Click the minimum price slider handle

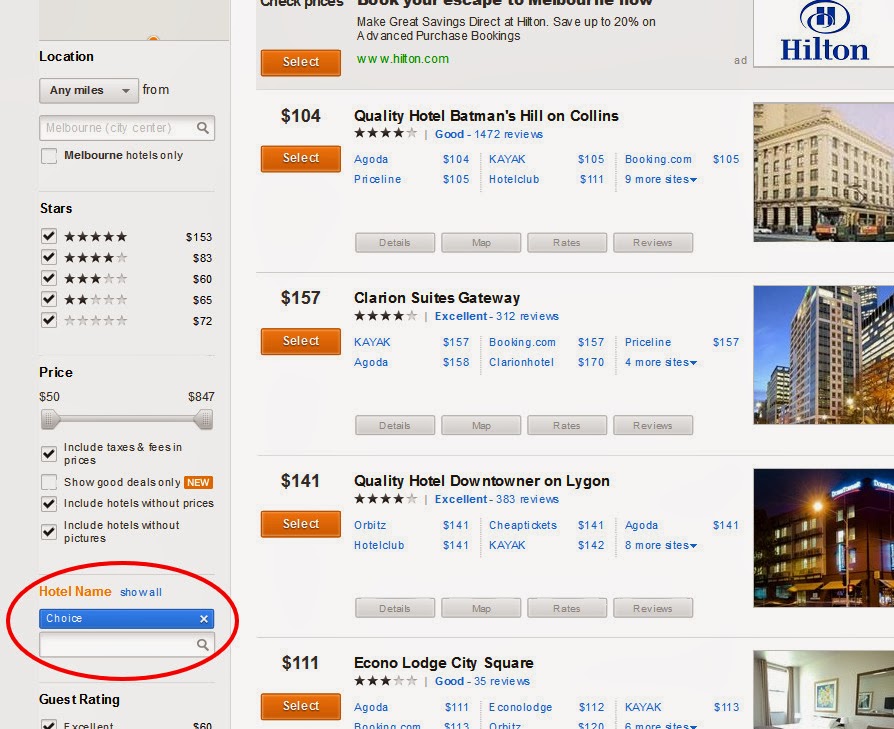[x=49, y=420]
